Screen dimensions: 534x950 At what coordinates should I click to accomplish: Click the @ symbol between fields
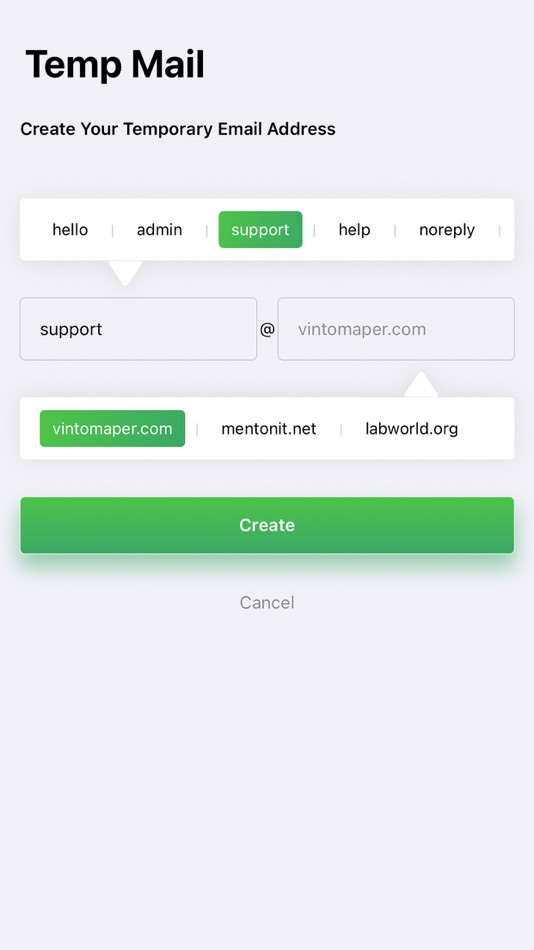tap(267, 329)
